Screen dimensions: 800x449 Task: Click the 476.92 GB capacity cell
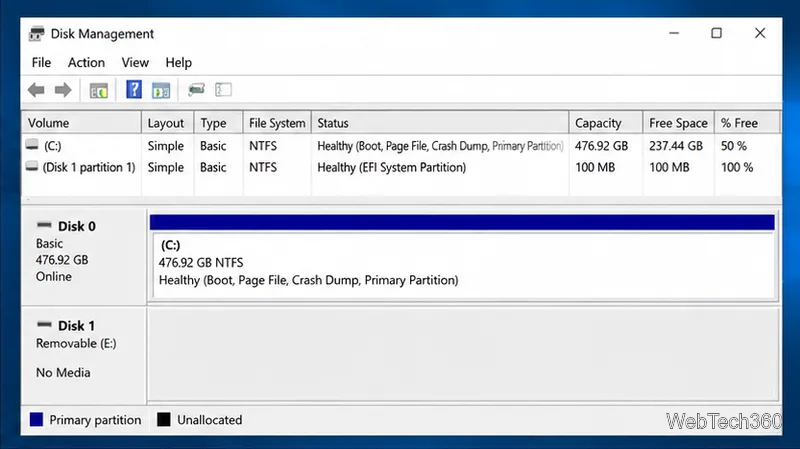click(602, 146)
